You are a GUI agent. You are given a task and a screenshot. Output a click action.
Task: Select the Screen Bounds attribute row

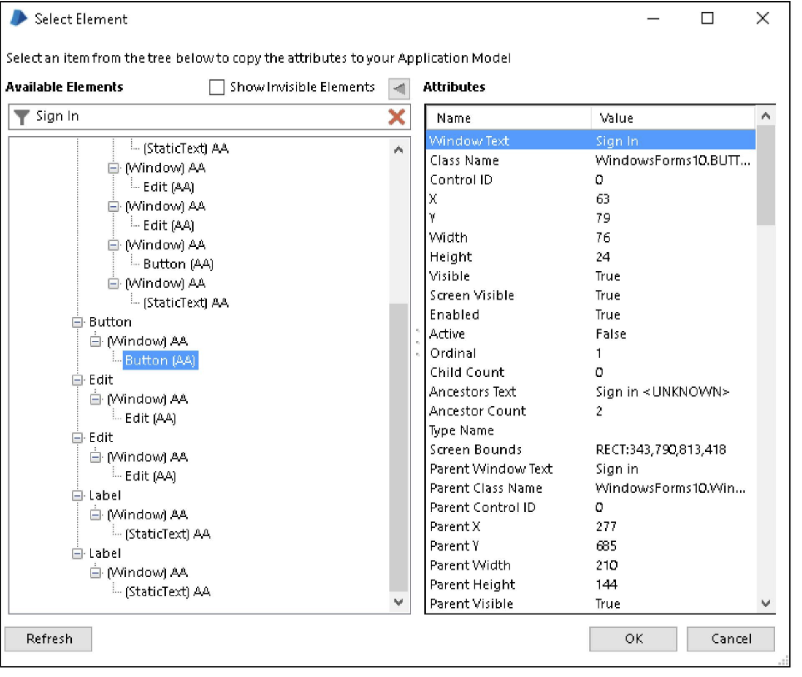(590, 450)
